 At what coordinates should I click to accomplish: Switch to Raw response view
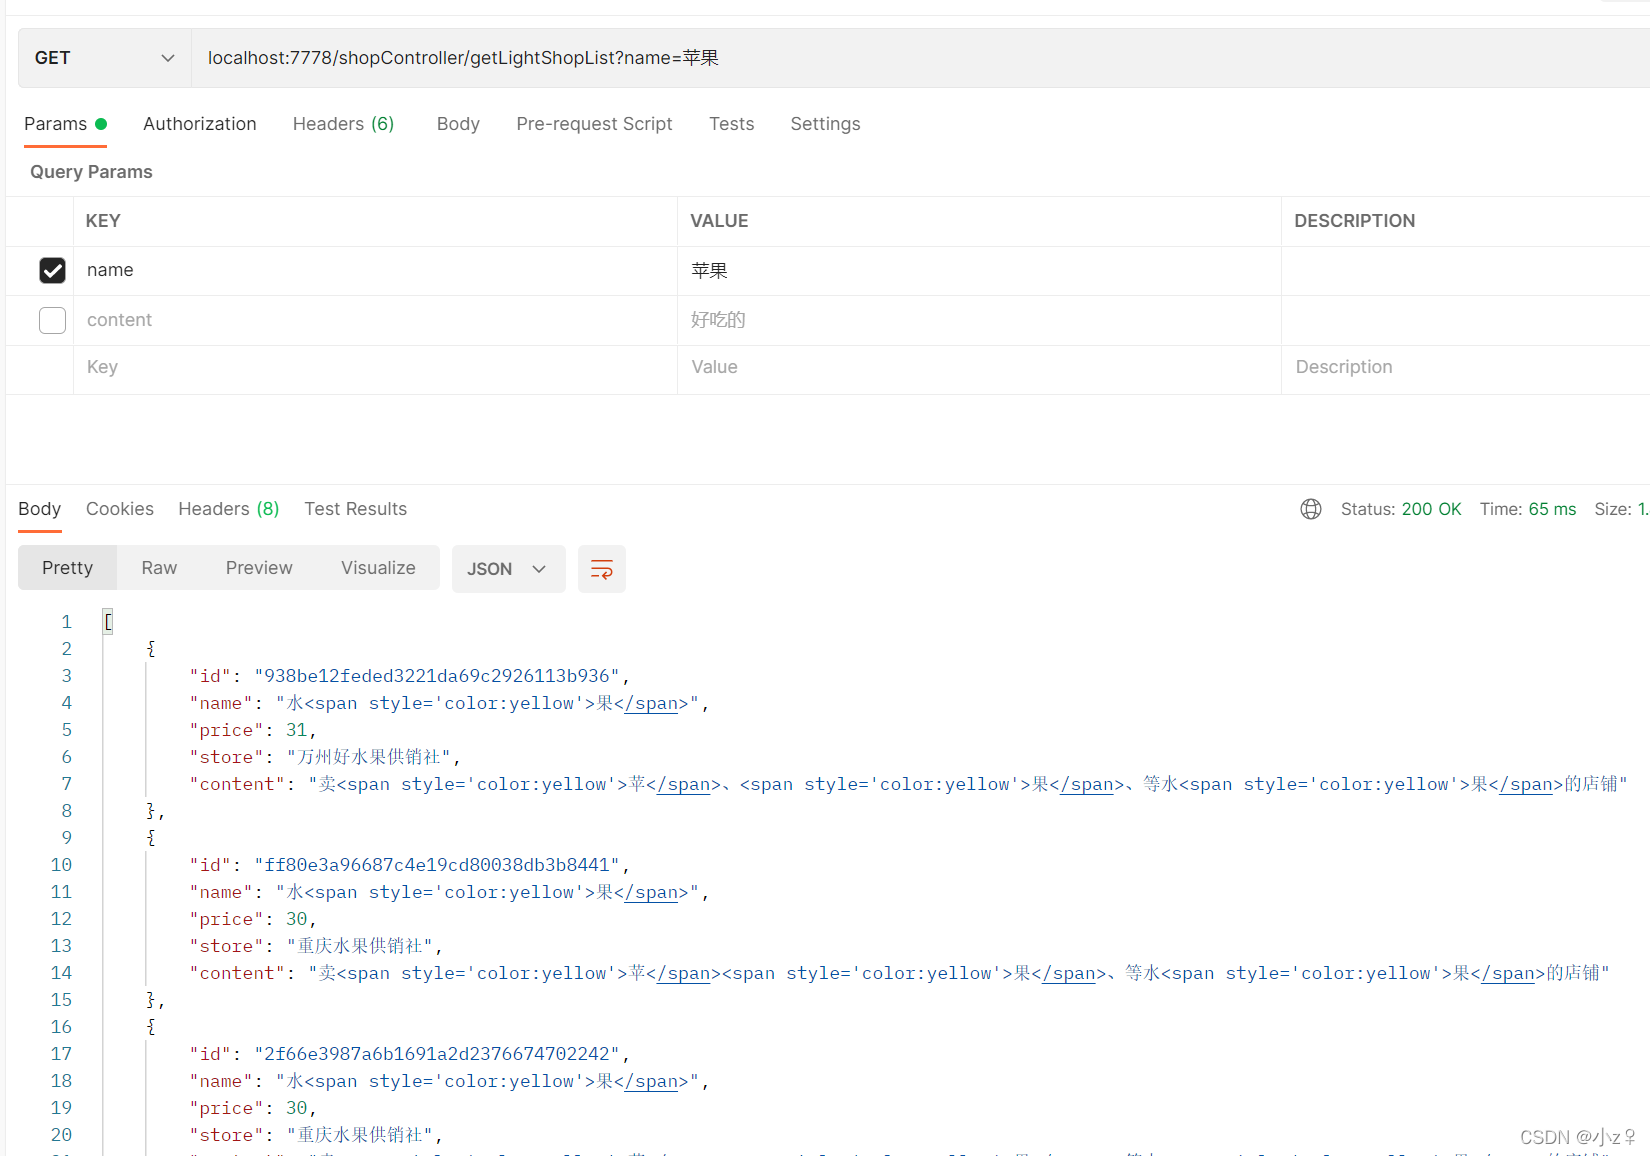pyautogui.click(x=159, y=568)
